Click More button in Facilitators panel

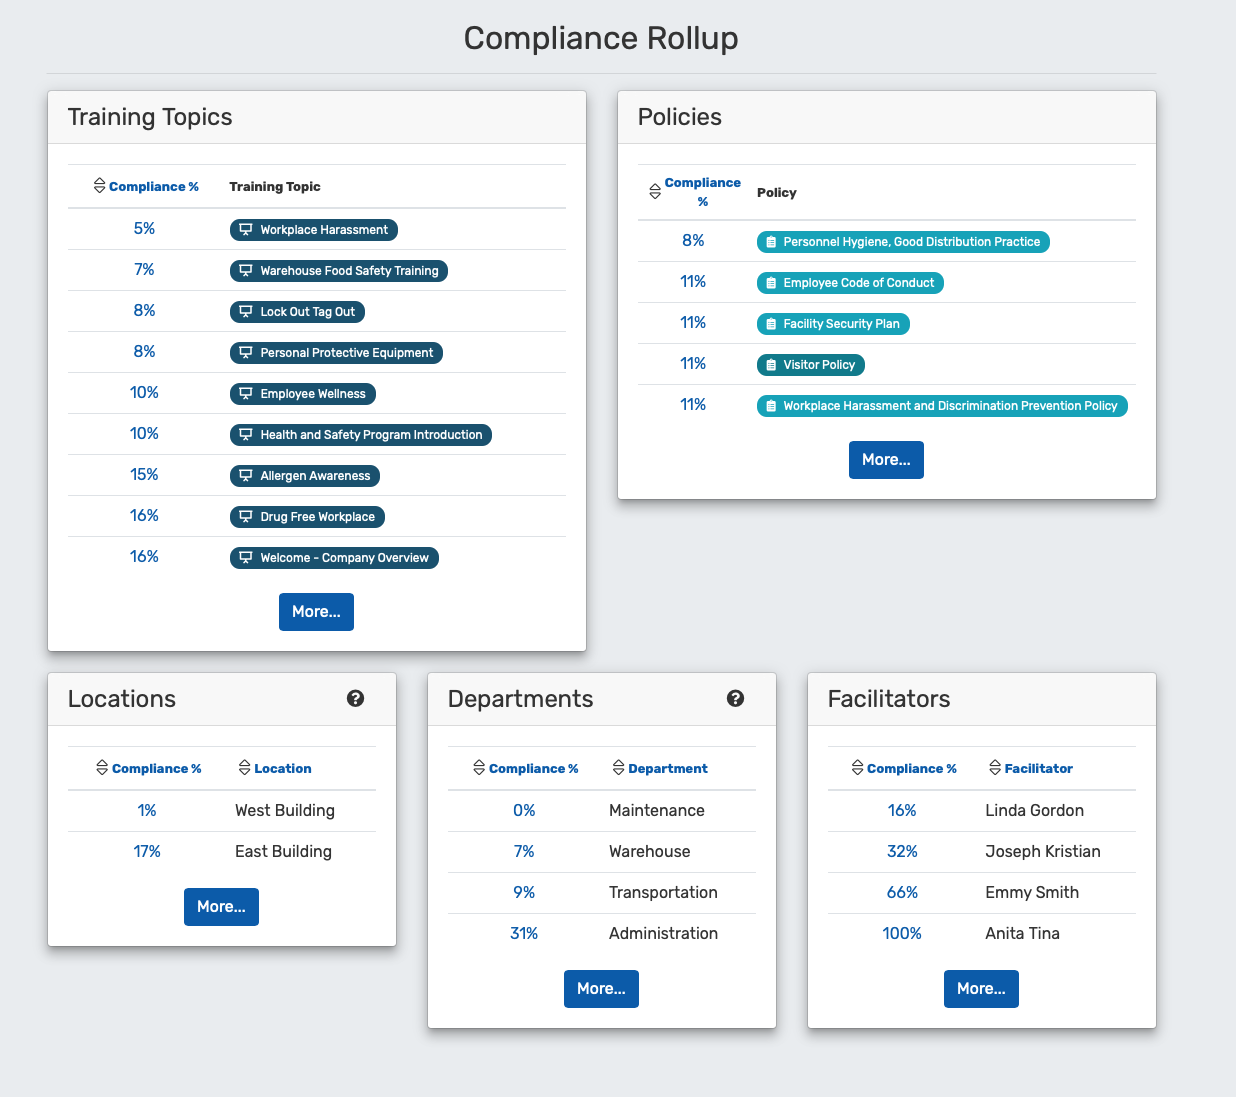981,989
